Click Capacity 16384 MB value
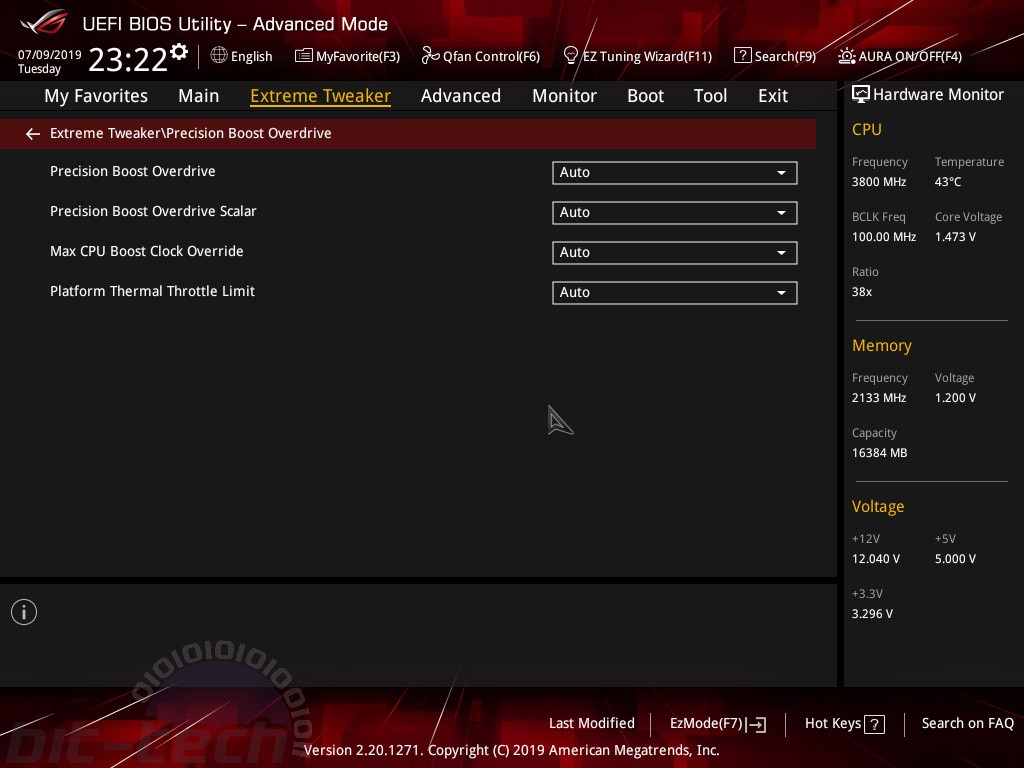 [x=880, y=453]
